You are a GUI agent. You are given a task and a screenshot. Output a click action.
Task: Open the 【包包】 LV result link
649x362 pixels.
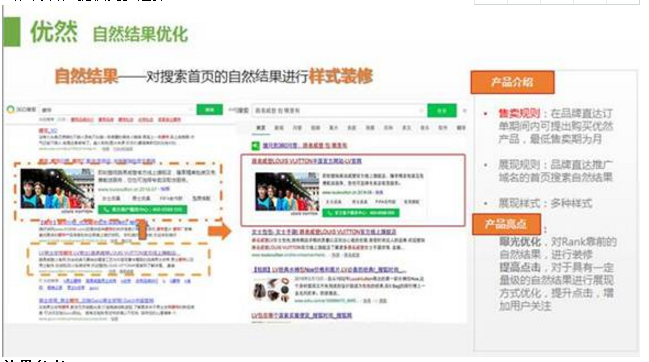[329, 270]
